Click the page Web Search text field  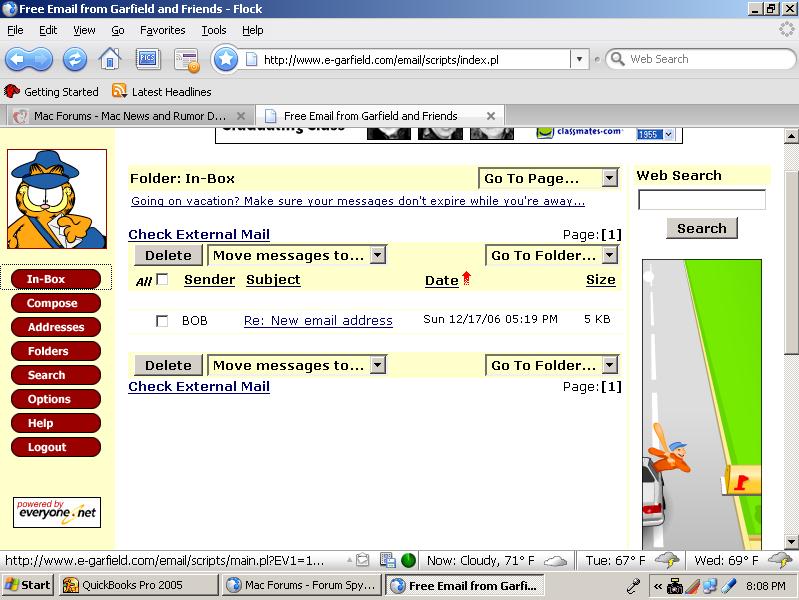[702, 199]
